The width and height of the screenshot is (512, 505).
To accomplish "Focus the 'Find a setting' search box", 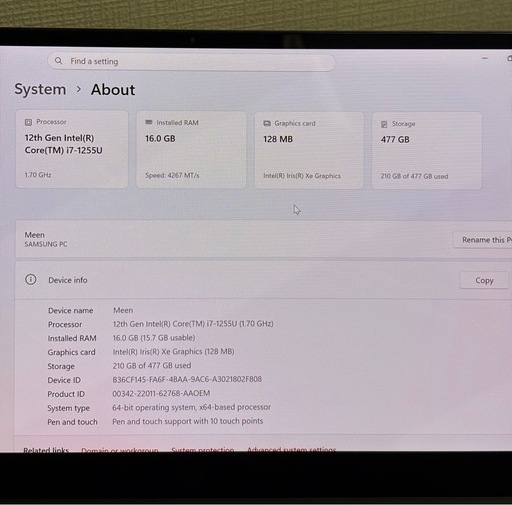I will click(191, 61).
